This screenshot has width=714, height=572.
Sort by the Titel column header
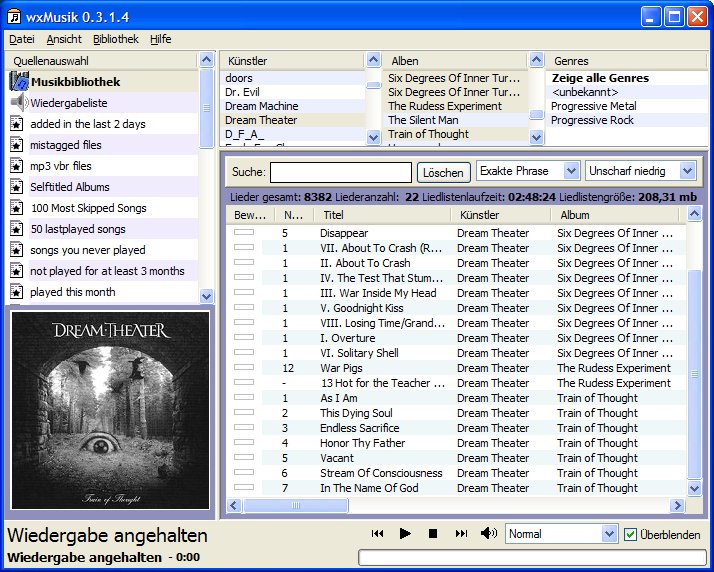pos(382,215)
